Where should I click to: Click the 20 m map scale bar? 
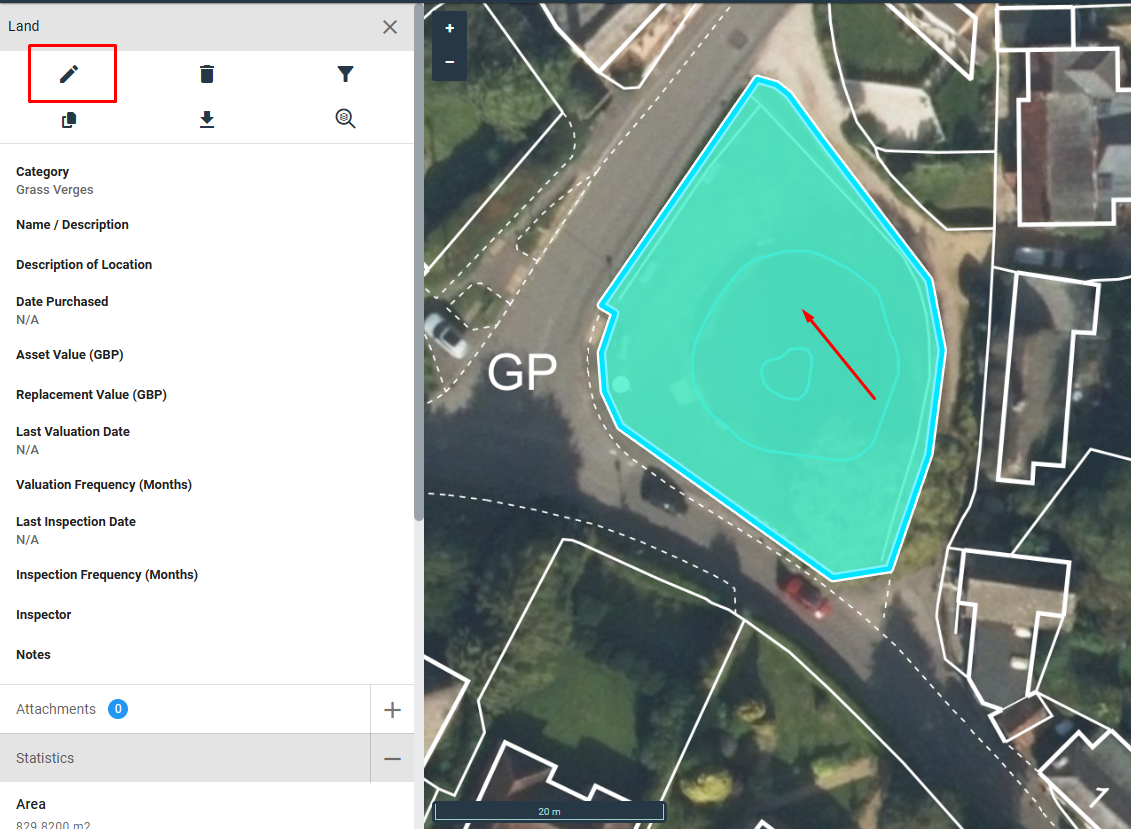coord(549,811)
